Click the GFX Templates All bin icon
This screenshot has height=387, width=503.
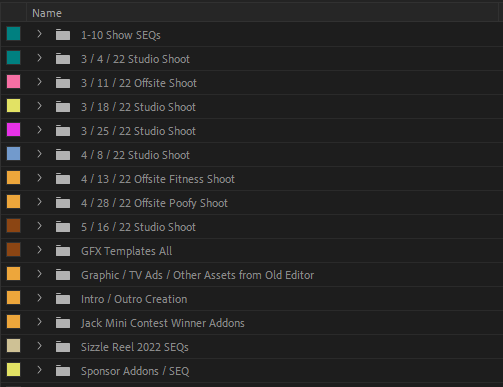coord(63,251)
